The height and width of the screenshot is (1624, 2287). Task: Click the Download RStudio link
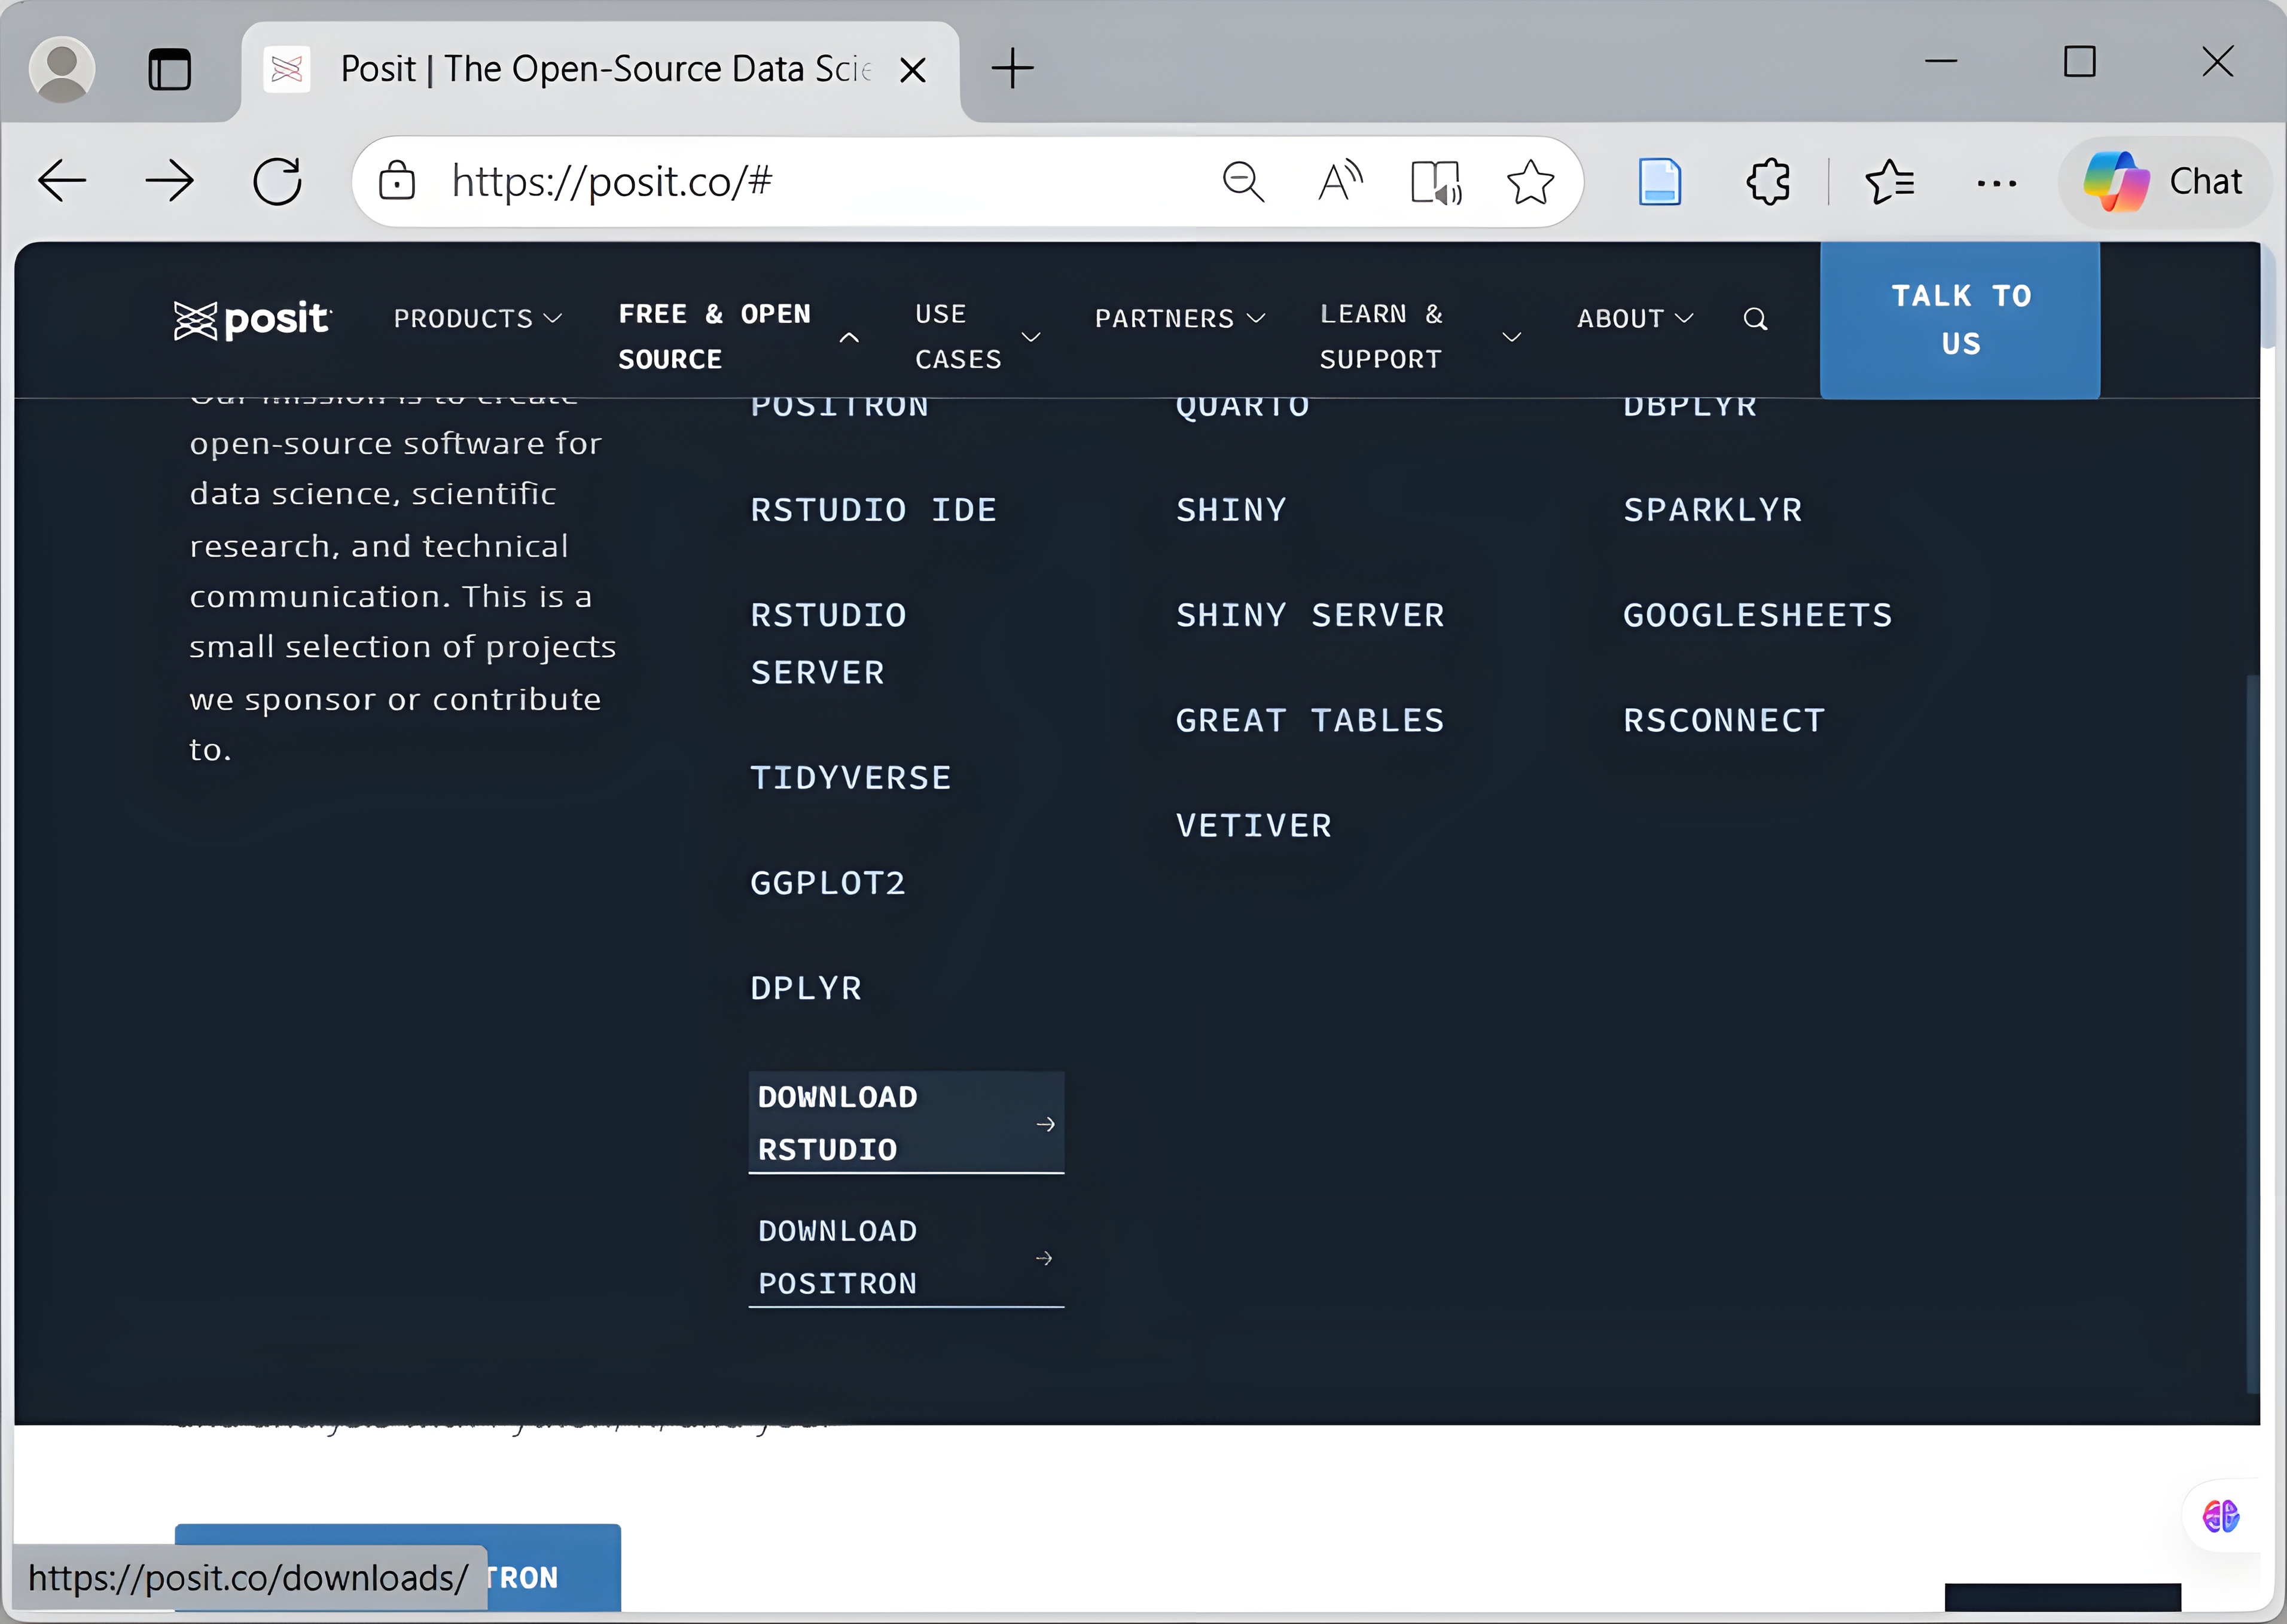click(x=905, y=1123)
